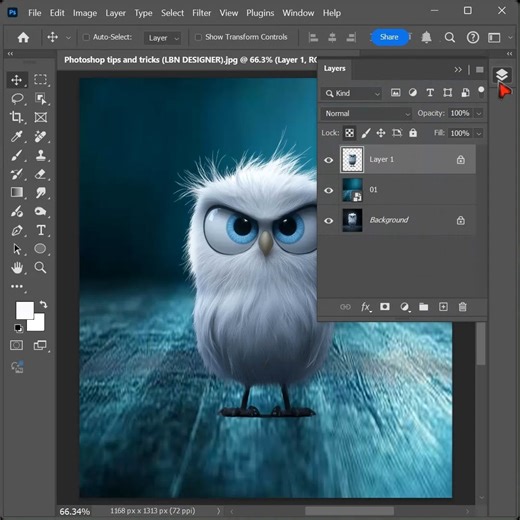This screenshot has height=520, width=520.
Task: Add a layer mask
Action: (x=385, y=307)
